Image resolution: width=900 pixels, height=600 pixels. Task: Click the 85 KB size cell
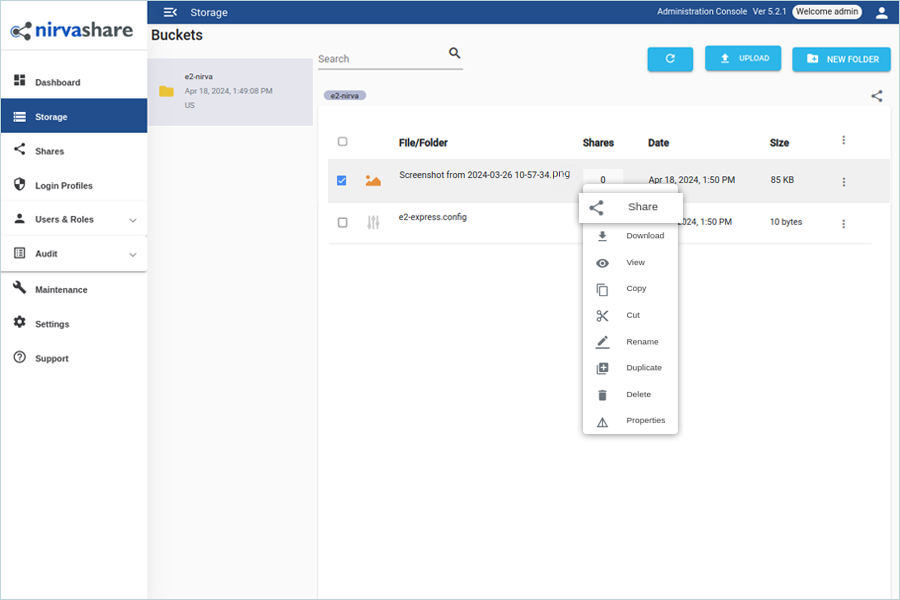(x=782, y=180)
